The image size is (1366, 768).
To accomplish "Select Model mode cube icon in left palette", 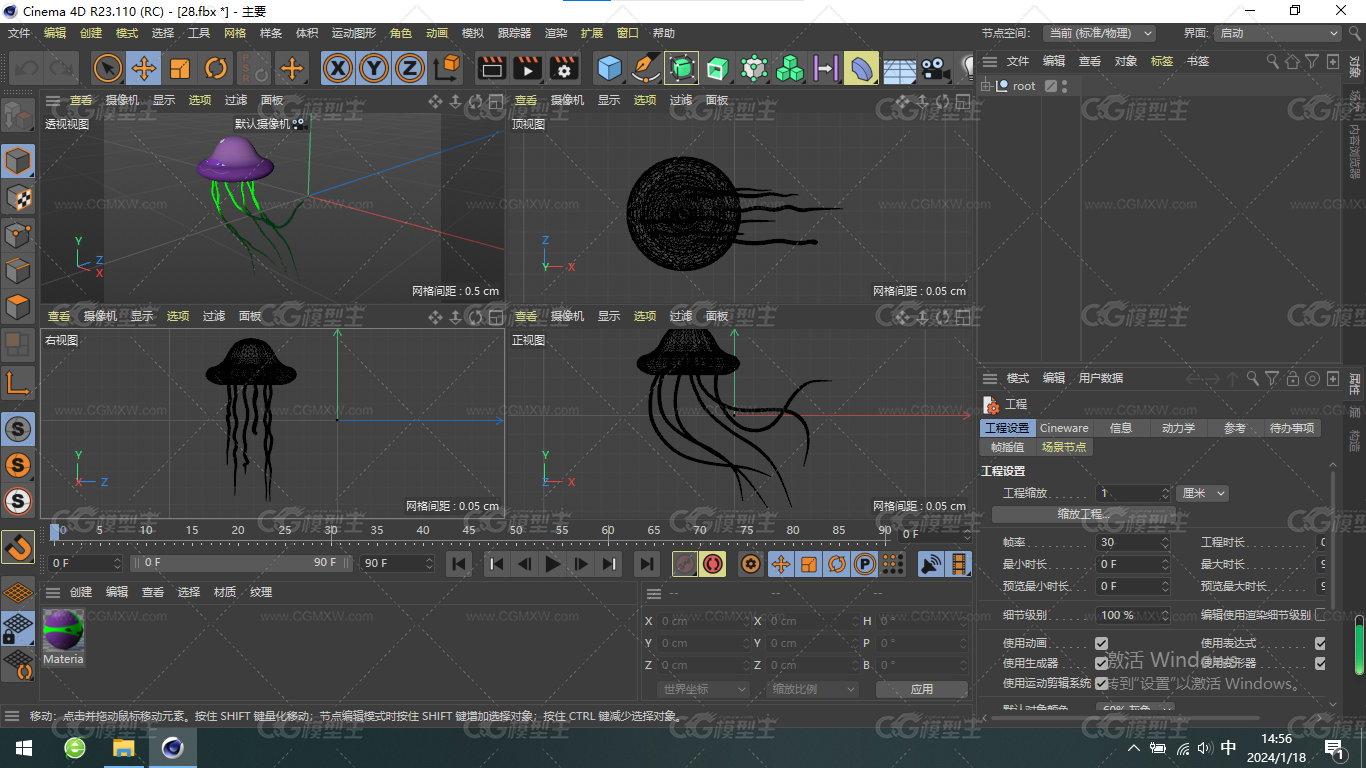I will [x=18, y=161].
